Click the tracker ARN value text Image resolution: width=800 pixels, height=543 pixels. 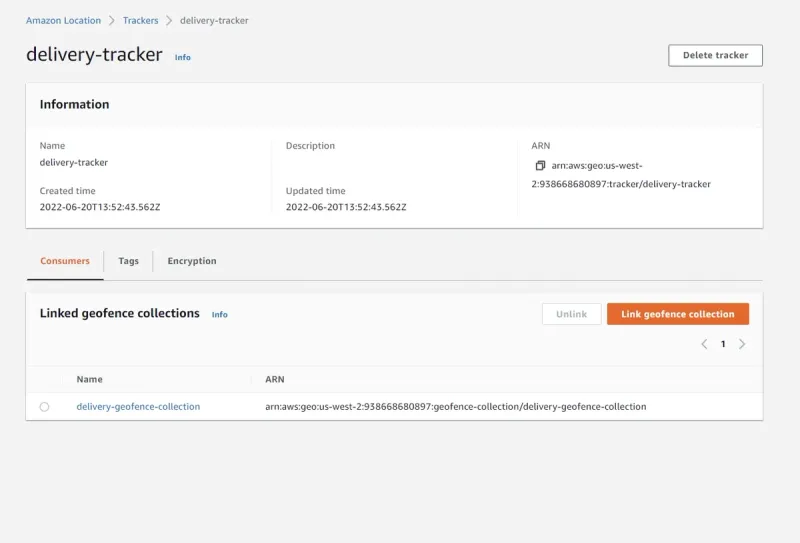[x=621, y=175]
